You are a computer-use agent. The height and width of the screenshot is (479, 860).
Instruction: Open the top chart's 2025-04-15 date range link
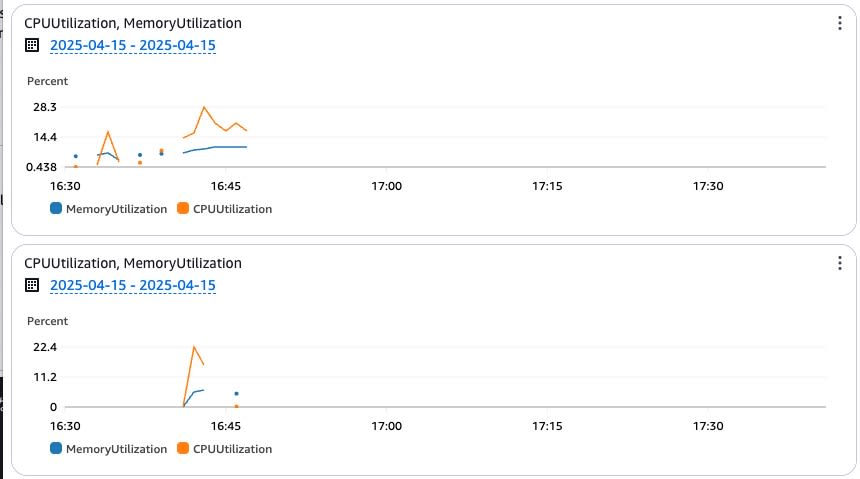tap(133, 45)
